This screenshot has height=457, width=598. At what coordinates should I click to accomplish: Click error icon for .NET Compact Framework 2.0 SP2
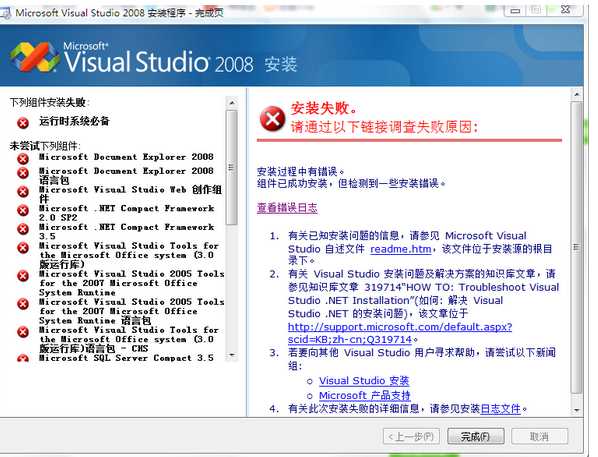click(23, 210)
